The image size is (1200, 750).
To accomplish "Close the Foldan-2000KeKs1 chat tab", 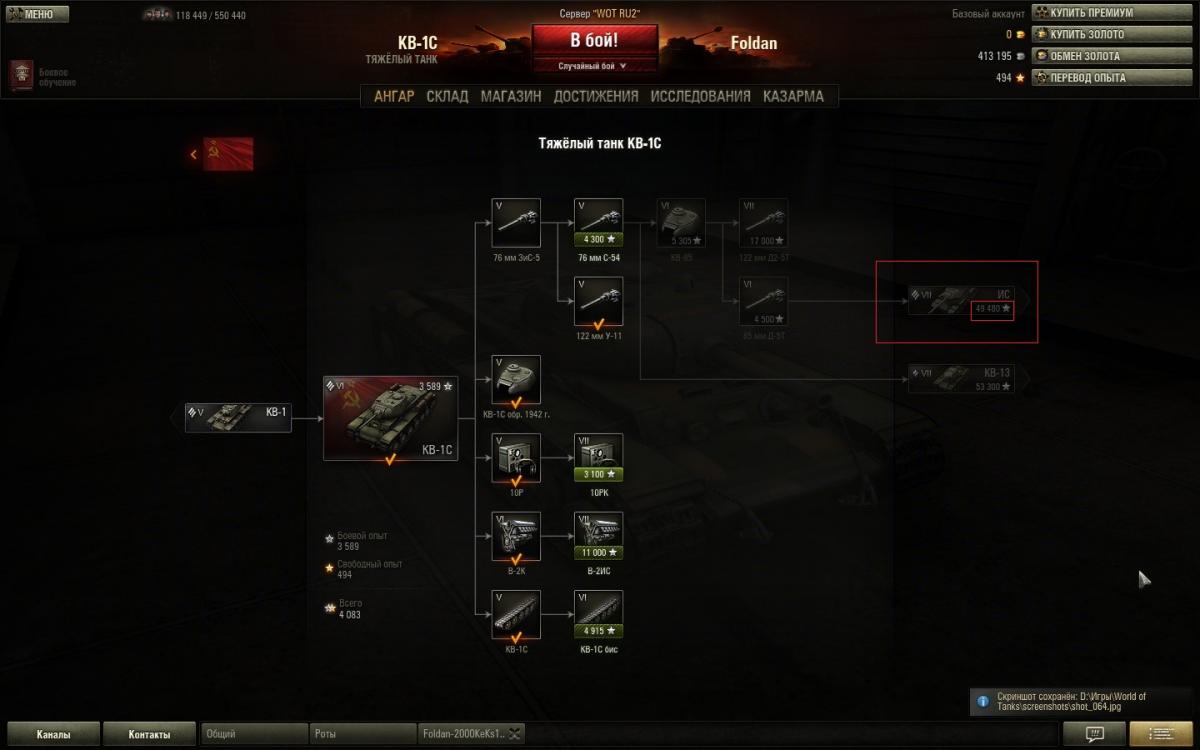I will 516,734.
